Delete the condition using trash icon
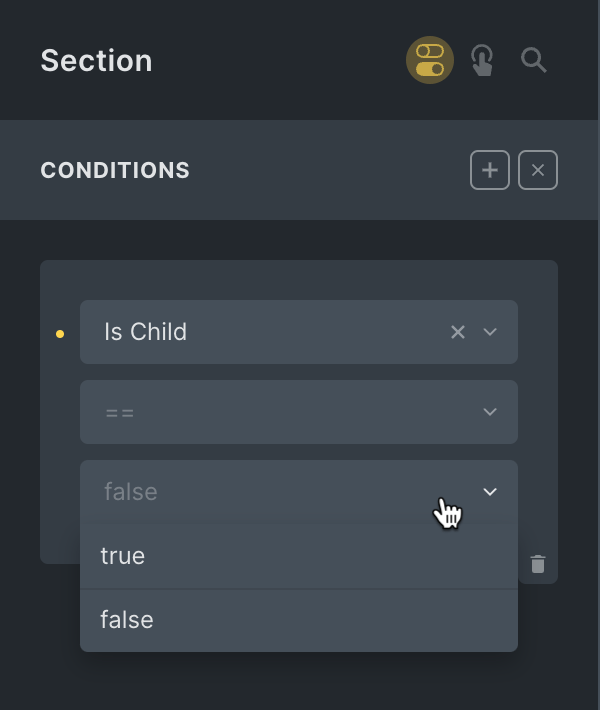The height and width of the screenshot is (710, 600). 538,564
